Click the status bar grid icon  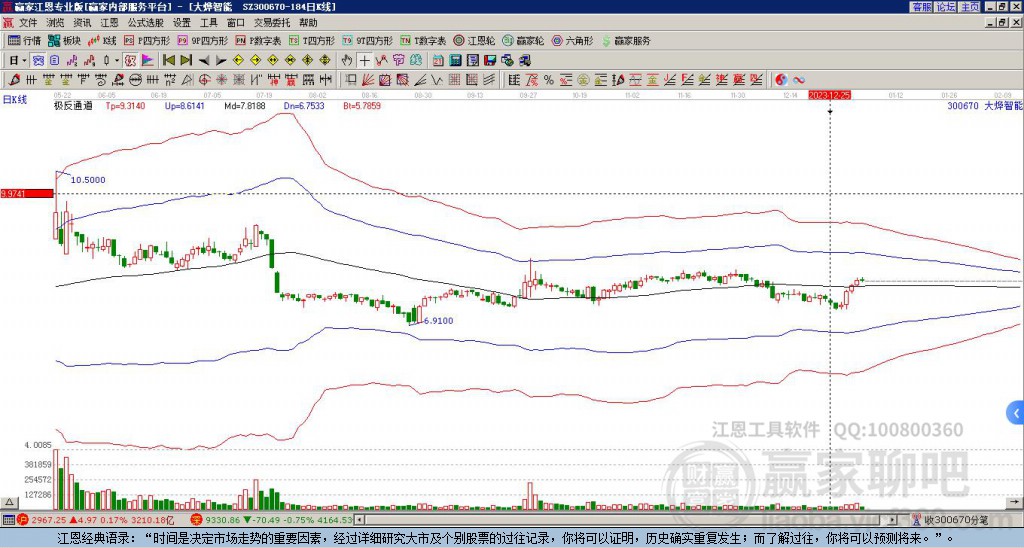click(x=8, y=520)
